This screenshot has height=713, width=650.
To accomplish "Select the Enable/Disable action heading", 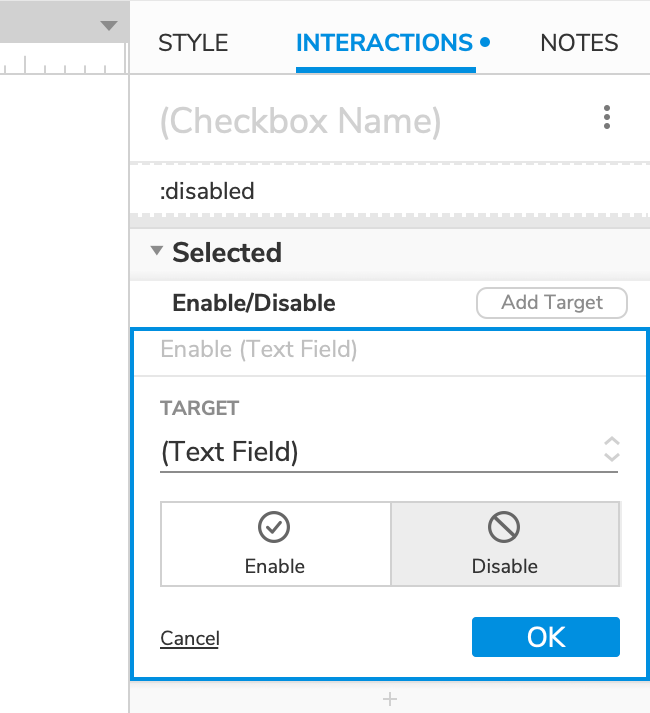I will 254,303.
